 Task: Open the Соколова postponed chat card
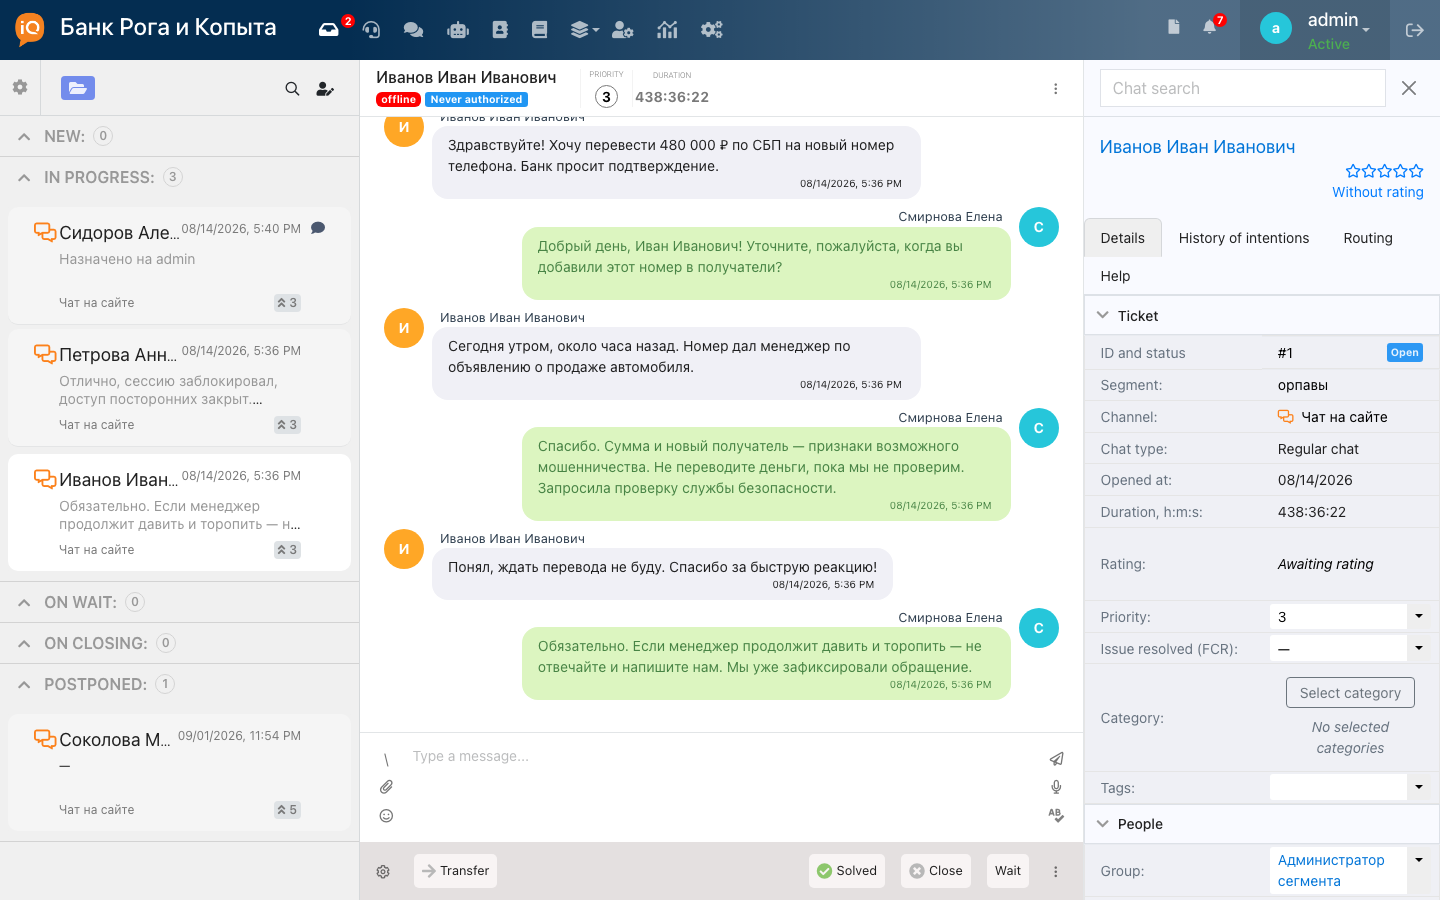180,772
